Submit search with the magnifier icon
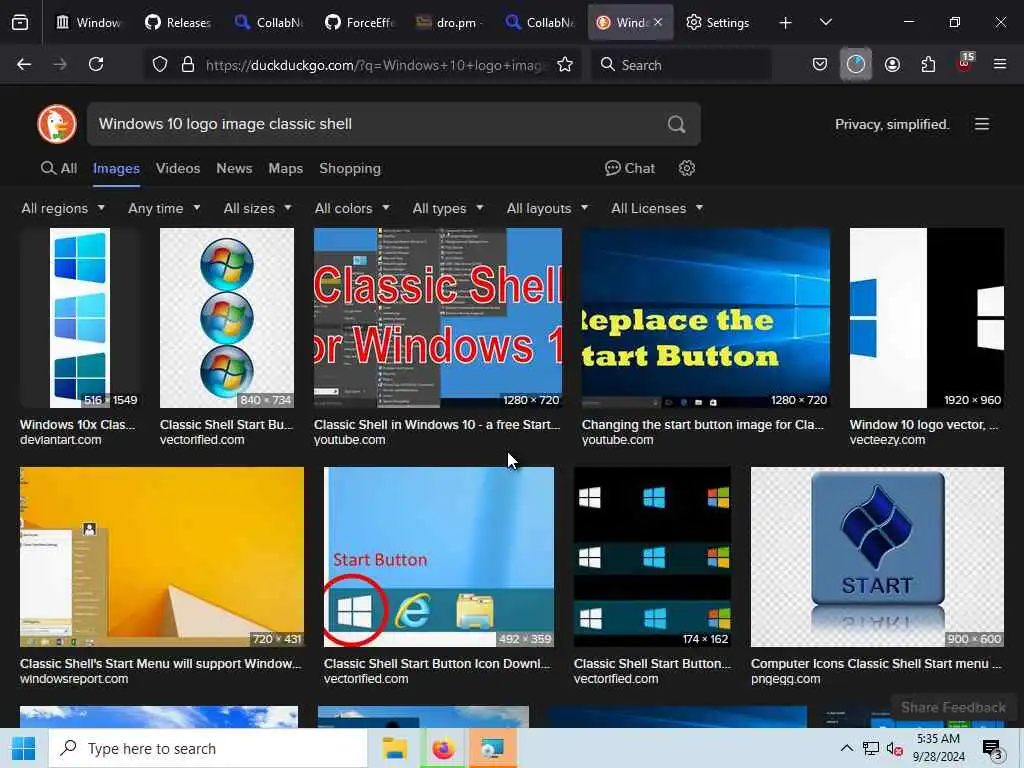Screen dimensions: 1024x768 [677, 124]
